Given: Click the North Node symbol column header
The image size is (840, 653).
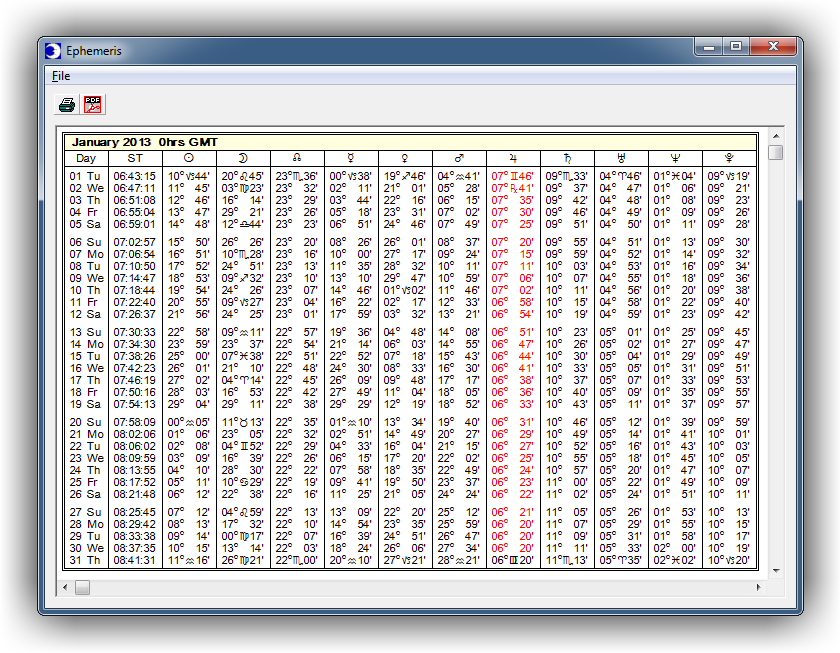Looking at the screenshot, I should click(297, 158).
